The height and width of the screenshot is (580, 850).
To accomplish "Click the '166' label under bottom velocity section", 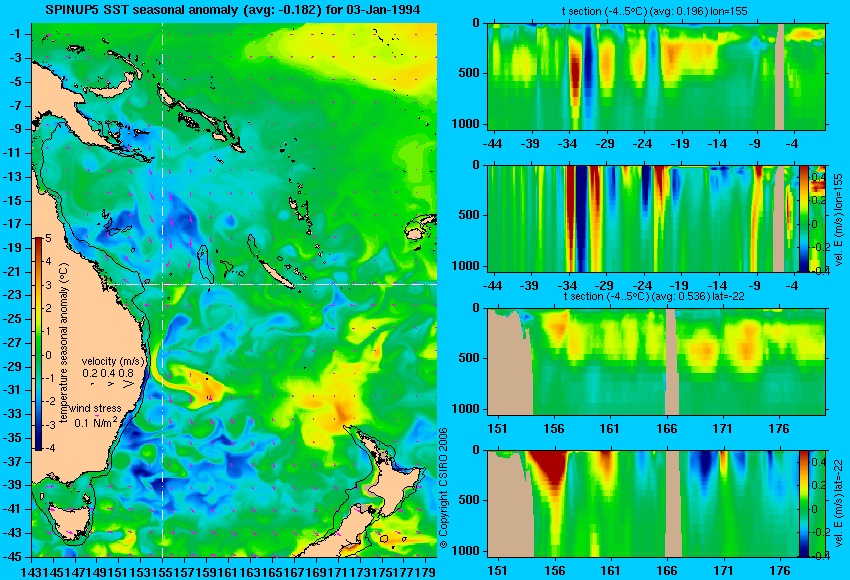I will pyautogui.click(x=667, y=571).
